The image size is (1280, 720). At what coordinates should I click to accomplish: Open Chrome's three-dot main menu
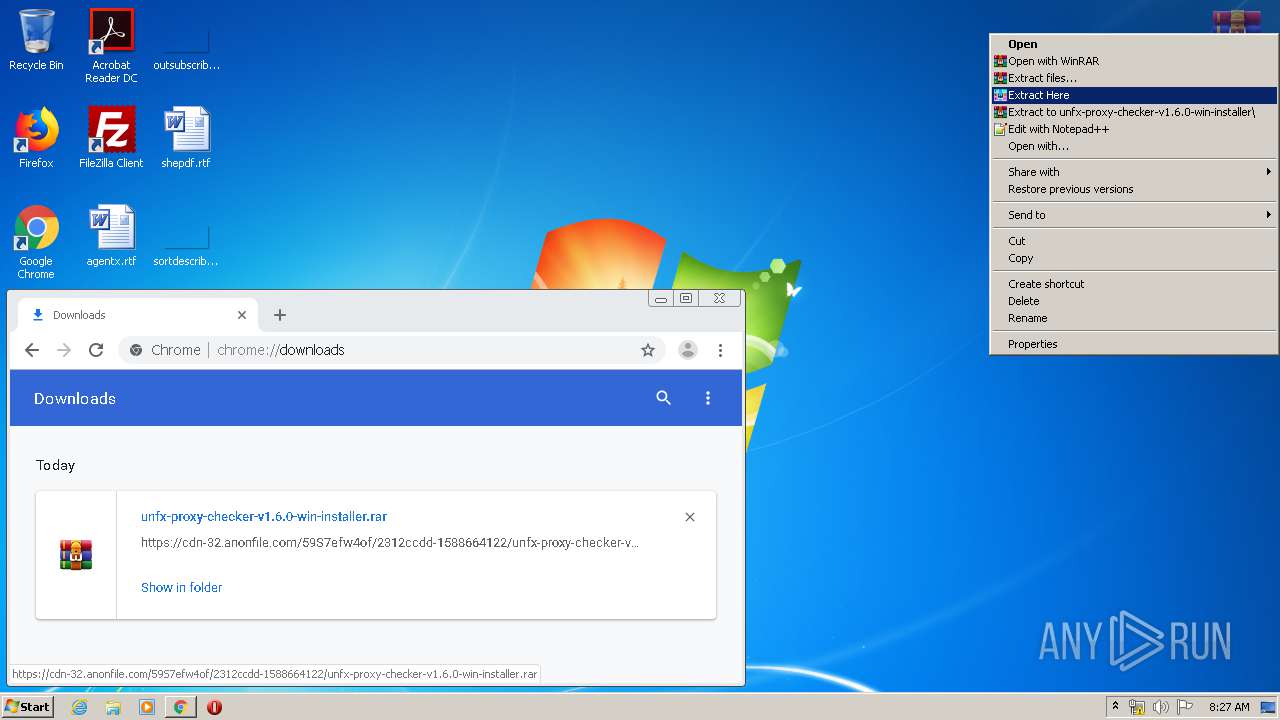[x=720, y=350]
